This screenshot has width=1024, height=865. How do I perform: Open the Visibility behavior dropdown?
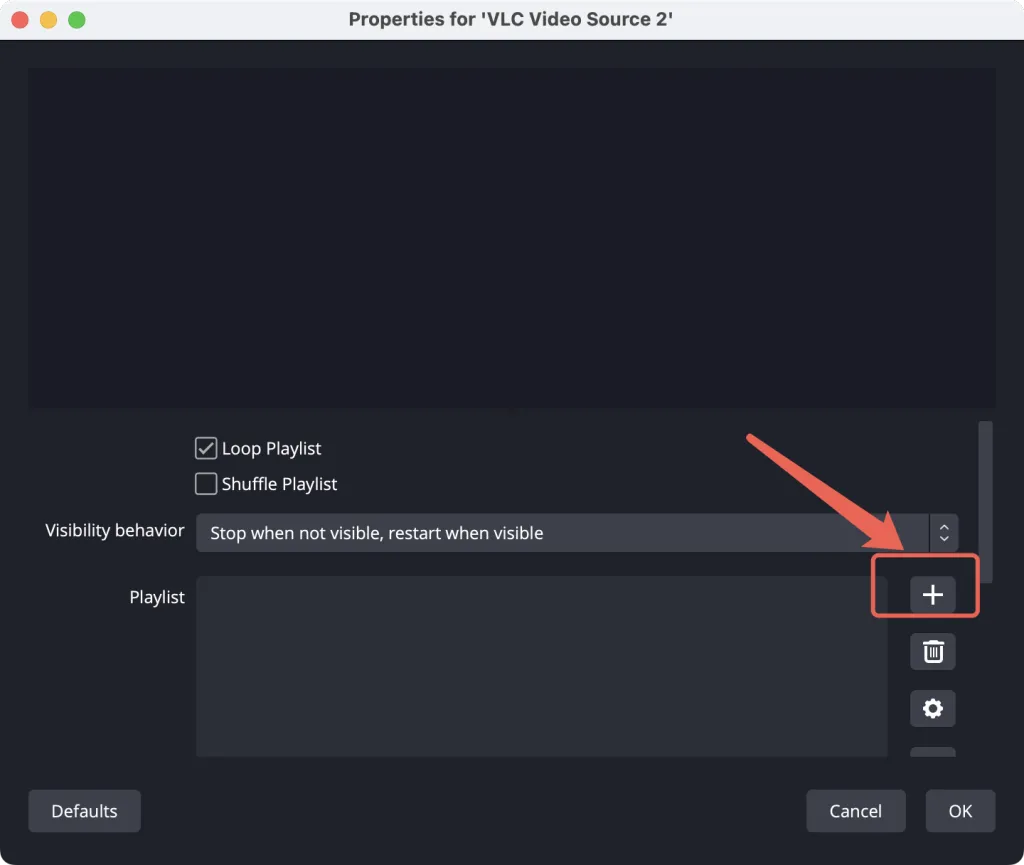tap(577, 533)
